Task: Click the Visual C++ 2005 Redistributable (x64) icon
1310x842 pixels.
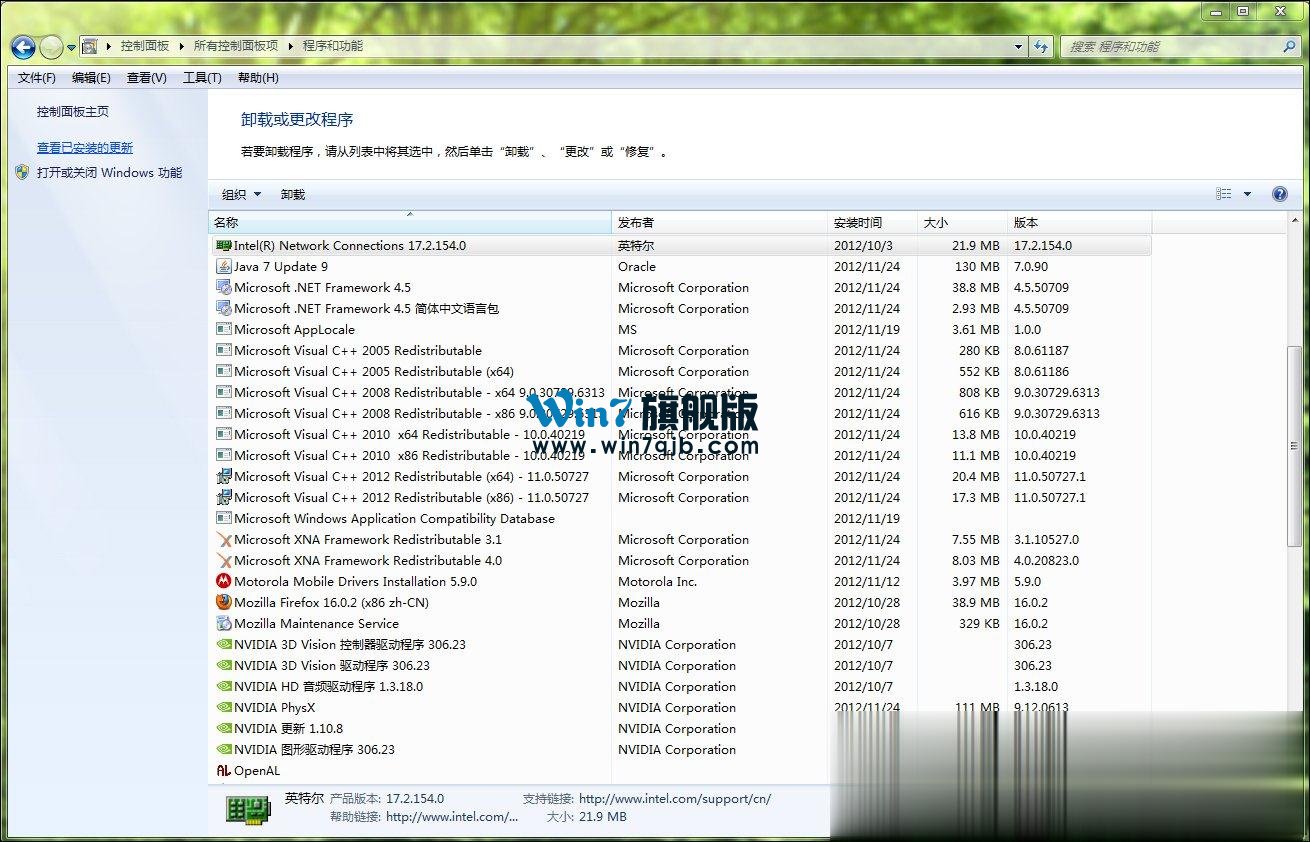Action: pyautogui.click(x=224, y=371)
